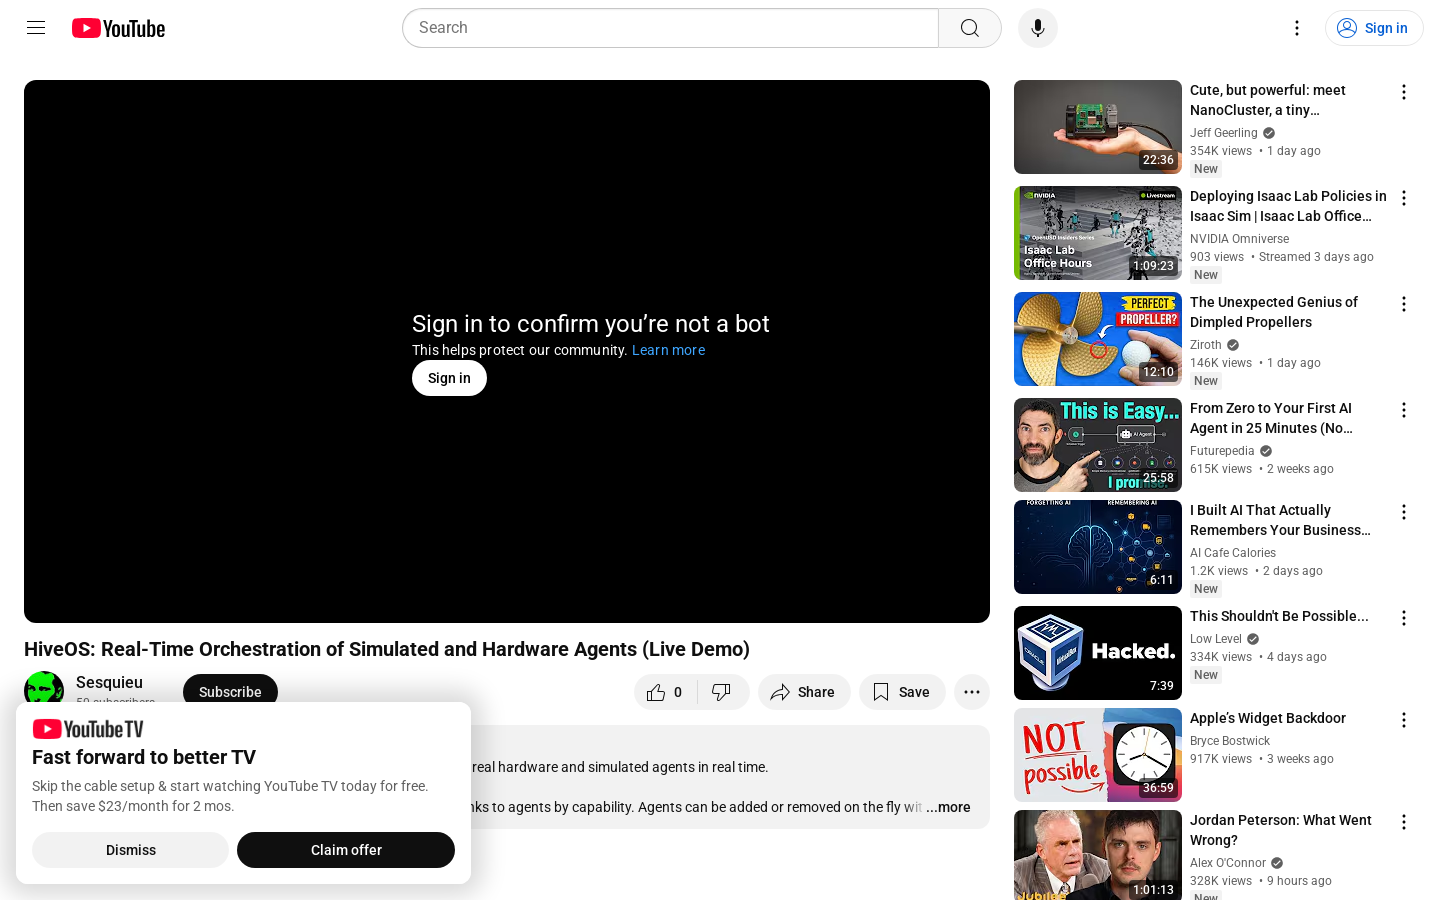The width and height of the screenshot is (1440, 900).
Task: Open options for I Built AI video
Action: (1404, 512)
